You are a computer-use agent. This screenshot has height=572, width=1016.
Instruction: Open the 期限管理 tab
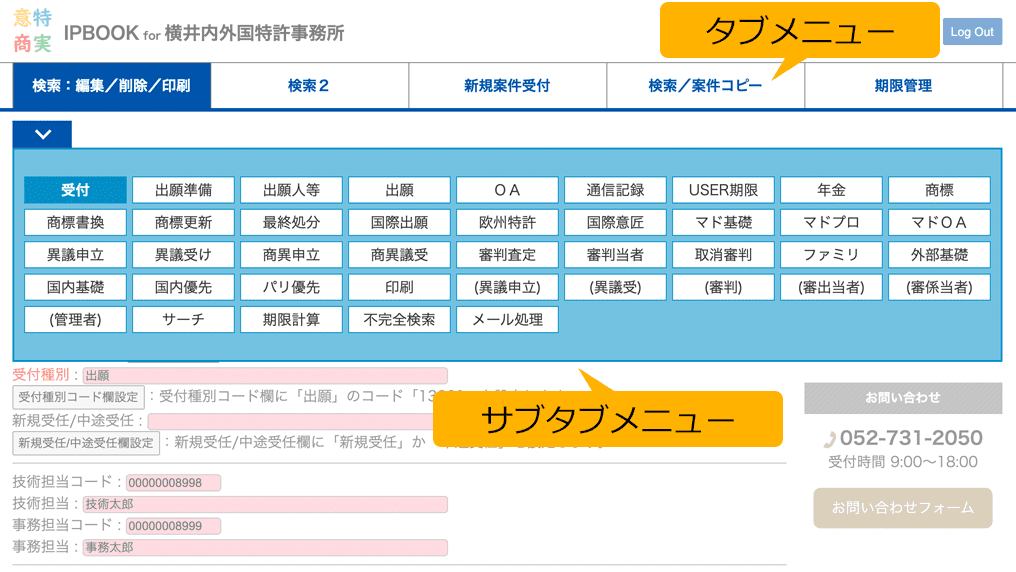(903, 86)
